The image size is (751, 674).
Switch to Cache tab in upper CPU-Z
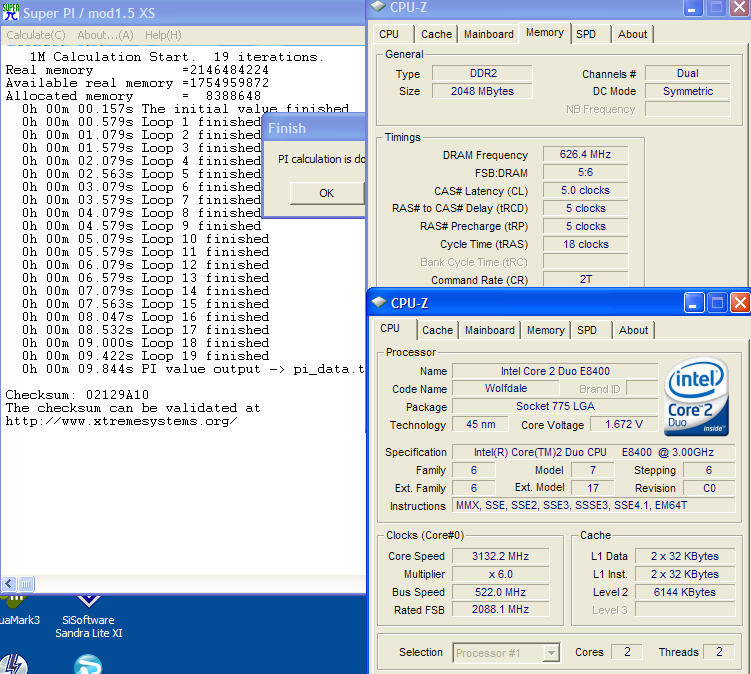click(x=436, y=34)
